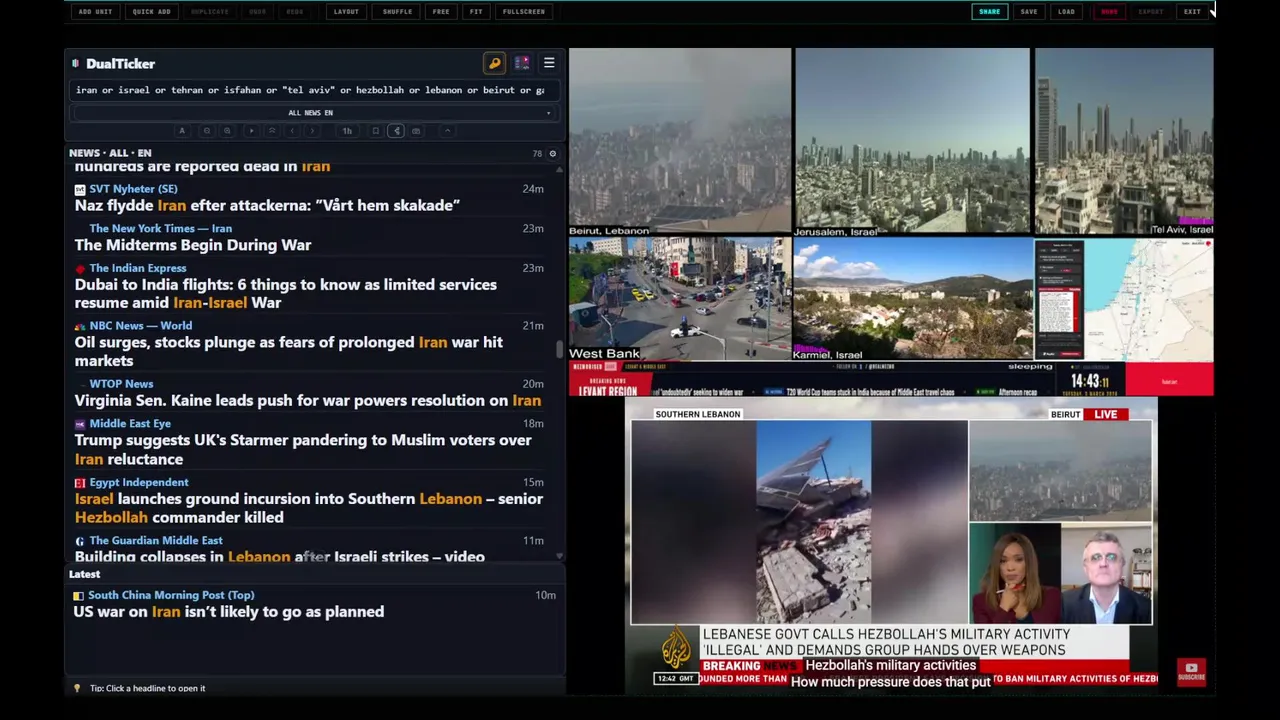The height and width of the screenshot is (720, 1280).
Task: Click the West Bank street webcam feed
Action: pyautogui.click(x=679, y=298)
